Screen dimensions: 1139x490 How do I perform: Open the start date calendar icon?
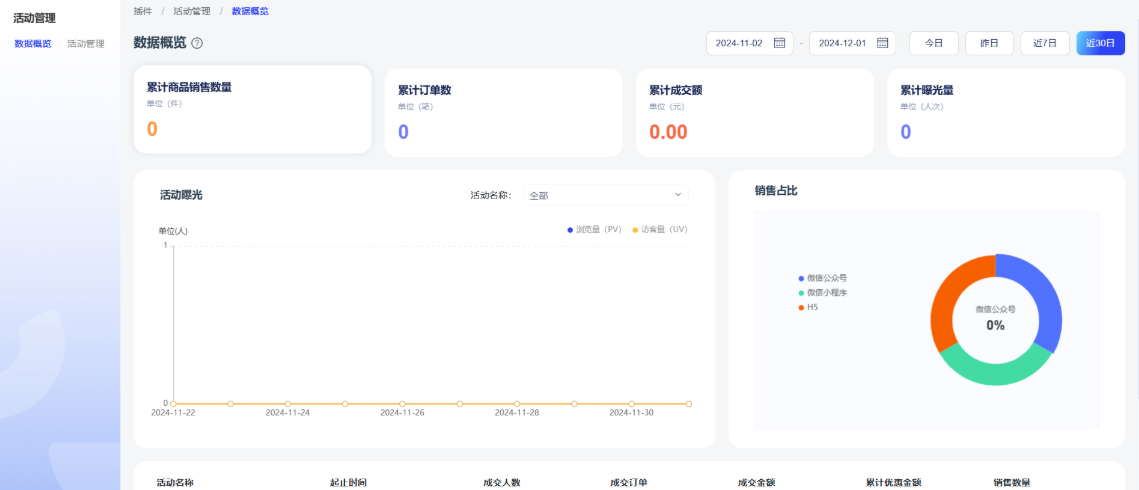(779, 43)
